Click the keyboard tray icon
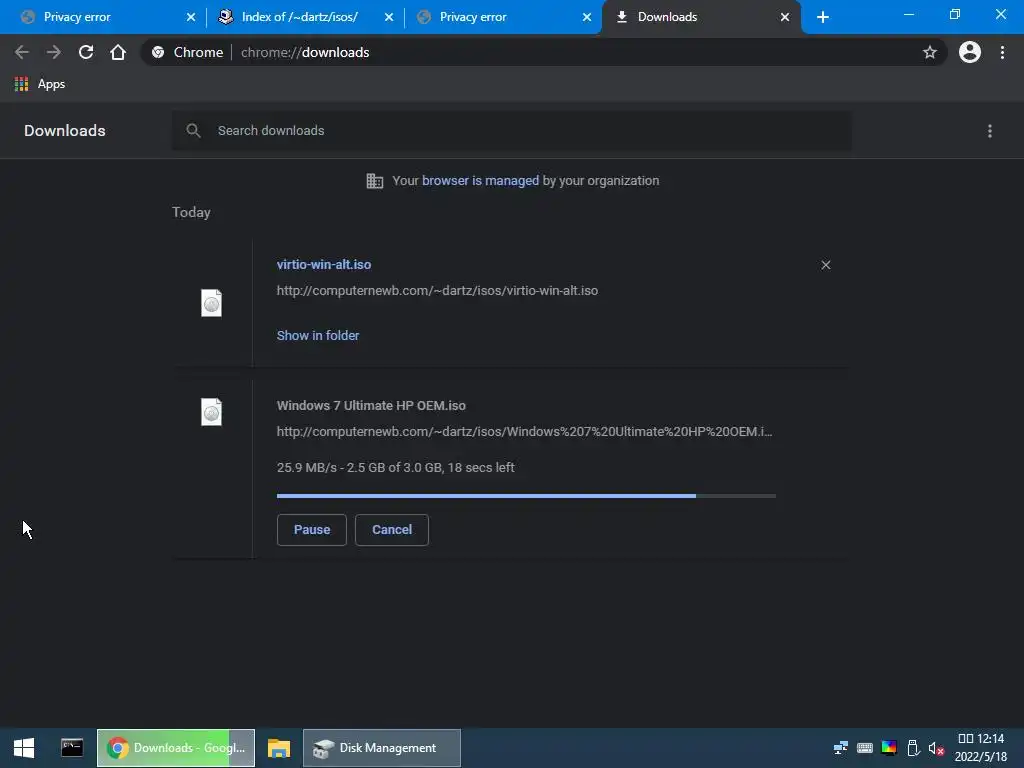The image size is (1024, 768). (865, 748)
